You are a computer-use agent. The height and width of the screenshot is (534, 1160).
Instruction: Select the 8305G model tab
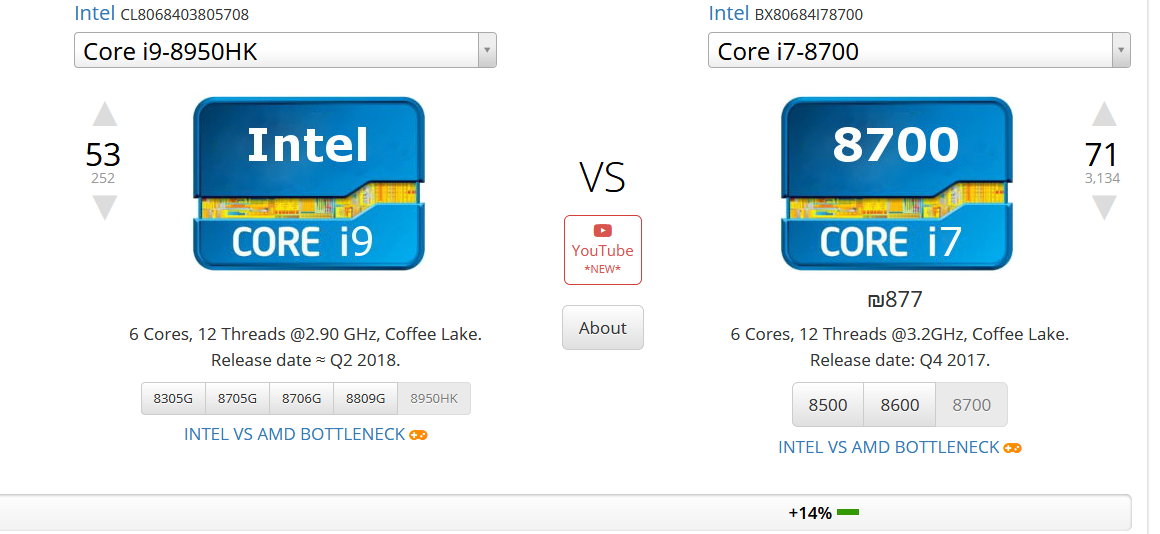173,399
